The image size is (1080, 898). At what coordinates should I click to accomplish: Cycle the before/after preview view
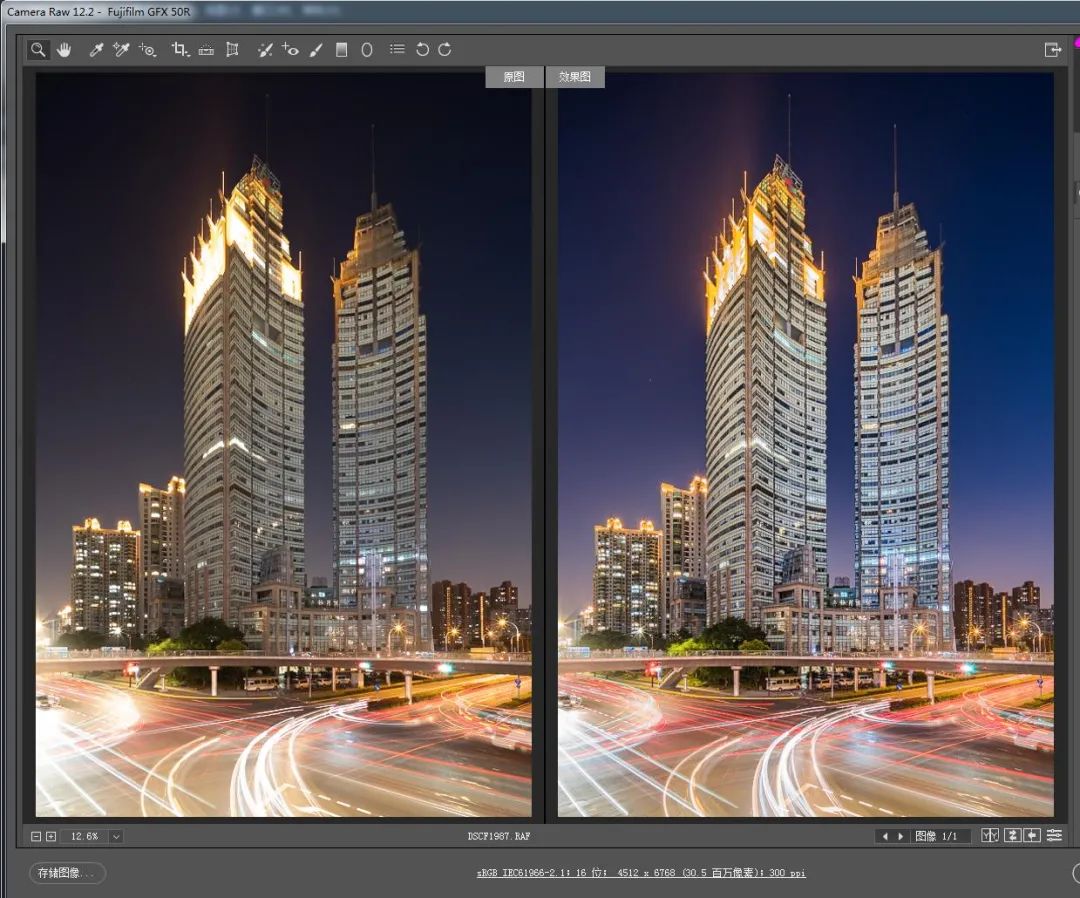[990, 836]
